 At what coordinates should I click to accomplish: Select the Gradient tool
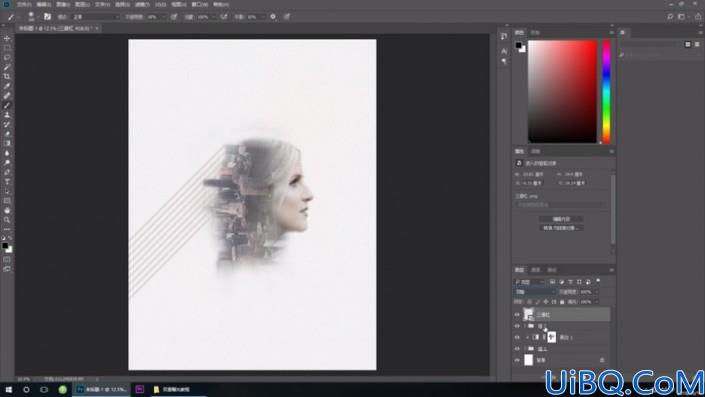pyautogui.click(x=7, y=143)
